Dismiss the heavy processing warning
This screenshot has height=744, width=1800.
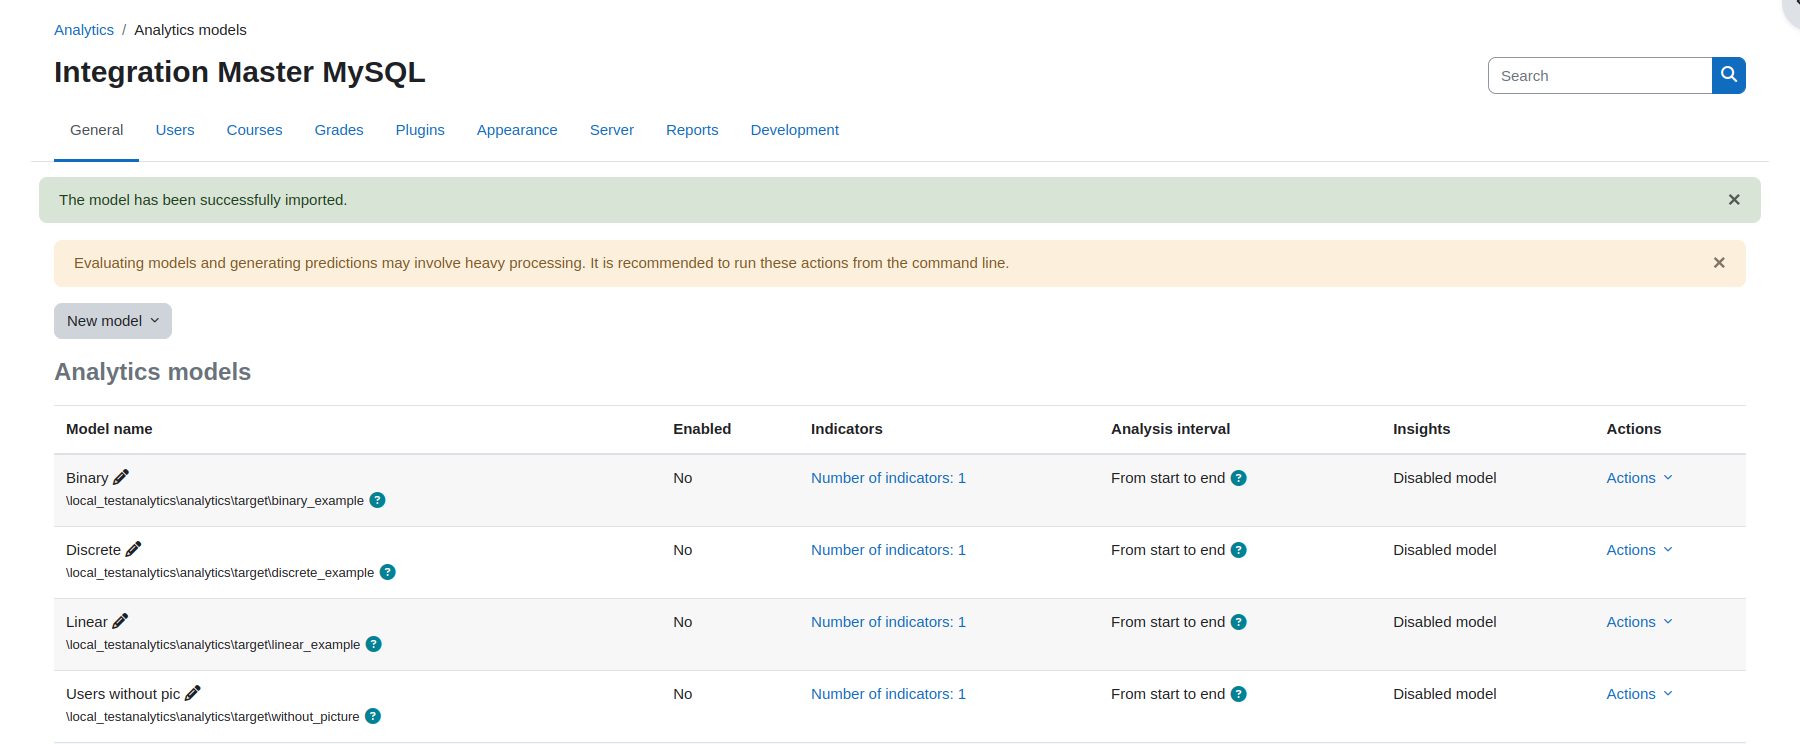click(x=1719, y=263)
